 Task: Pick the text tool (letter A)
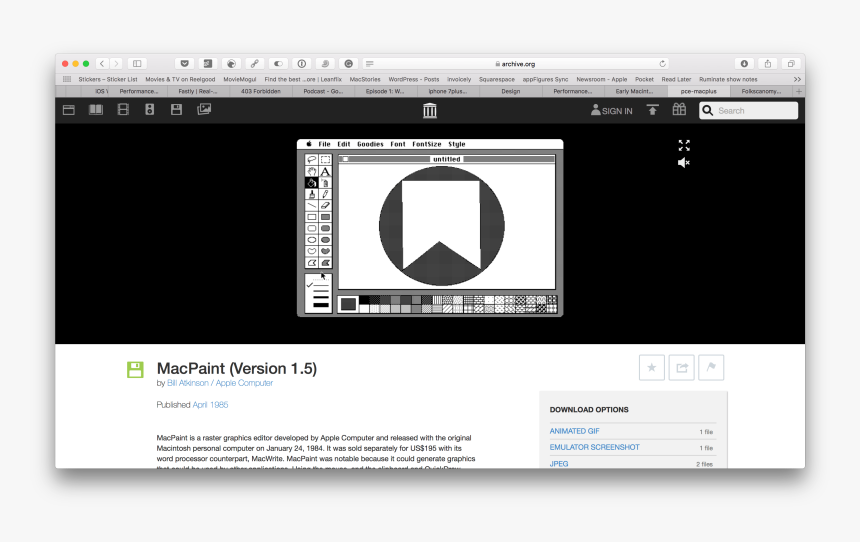325,171
